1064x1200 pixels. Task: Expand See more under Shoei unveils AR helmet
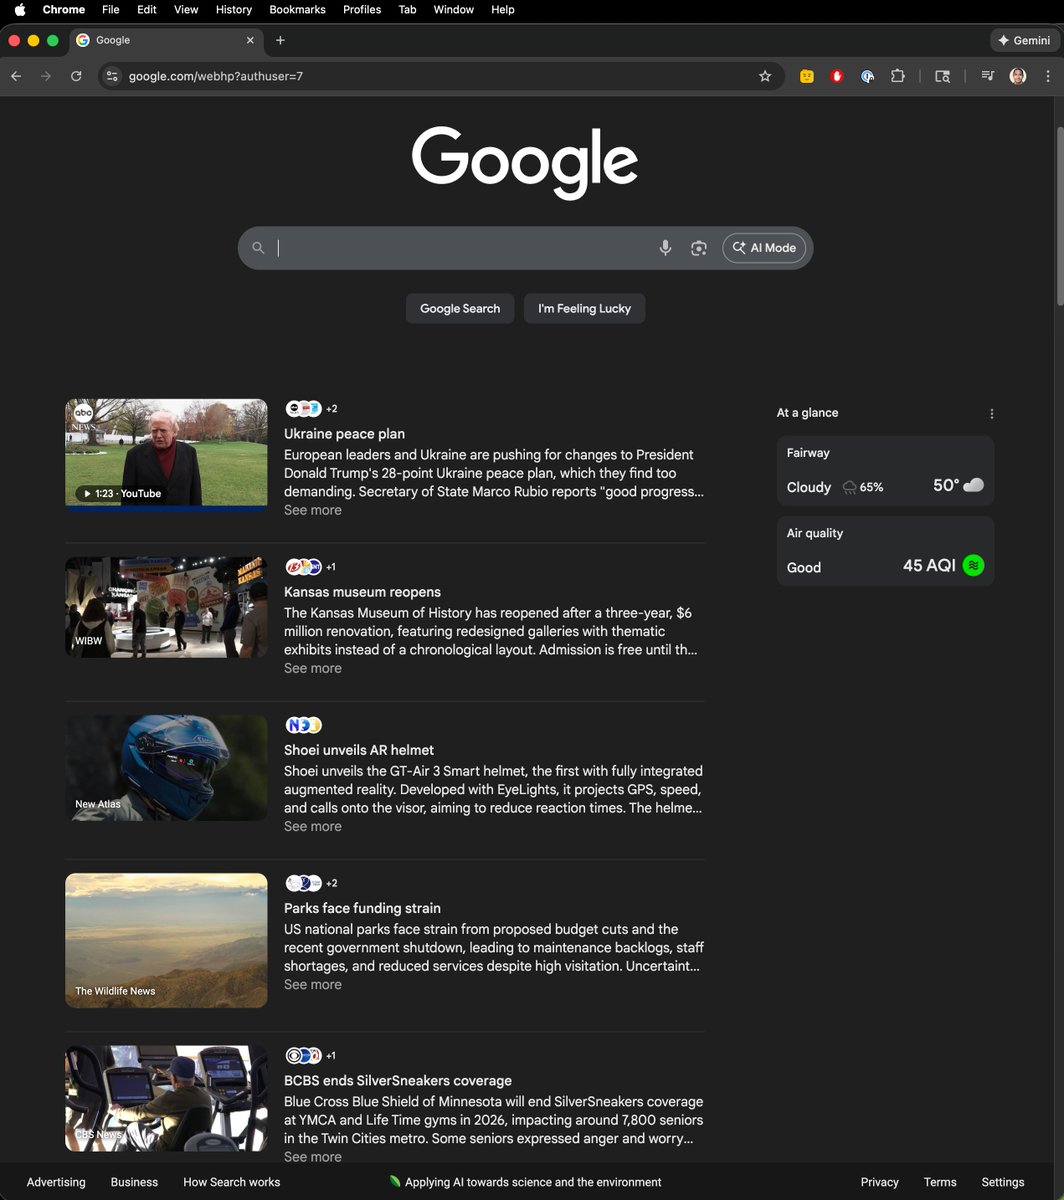pyautogui.click(x=313, y=826)
